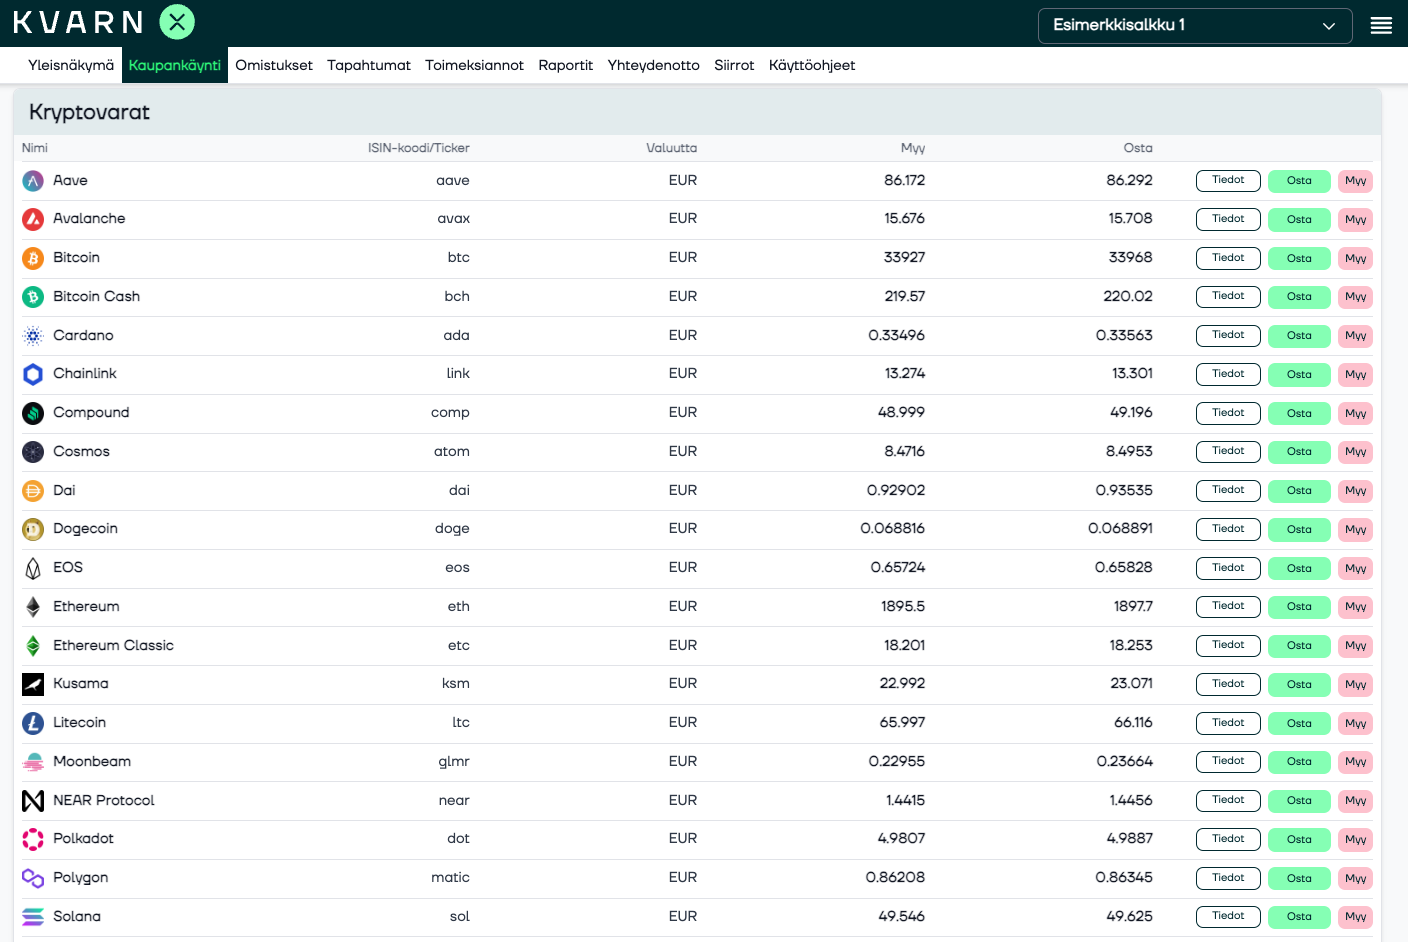Screen dimensions: 1408x942
Task: Click the Ethereum Classic coin icon
Action: (x=33, y=646)
